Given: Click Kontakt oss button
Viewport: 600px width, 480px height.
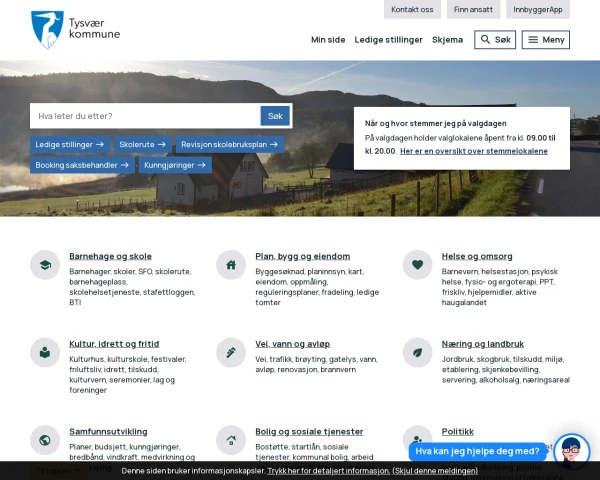Looking at the screenshot, I should [412, 9].
